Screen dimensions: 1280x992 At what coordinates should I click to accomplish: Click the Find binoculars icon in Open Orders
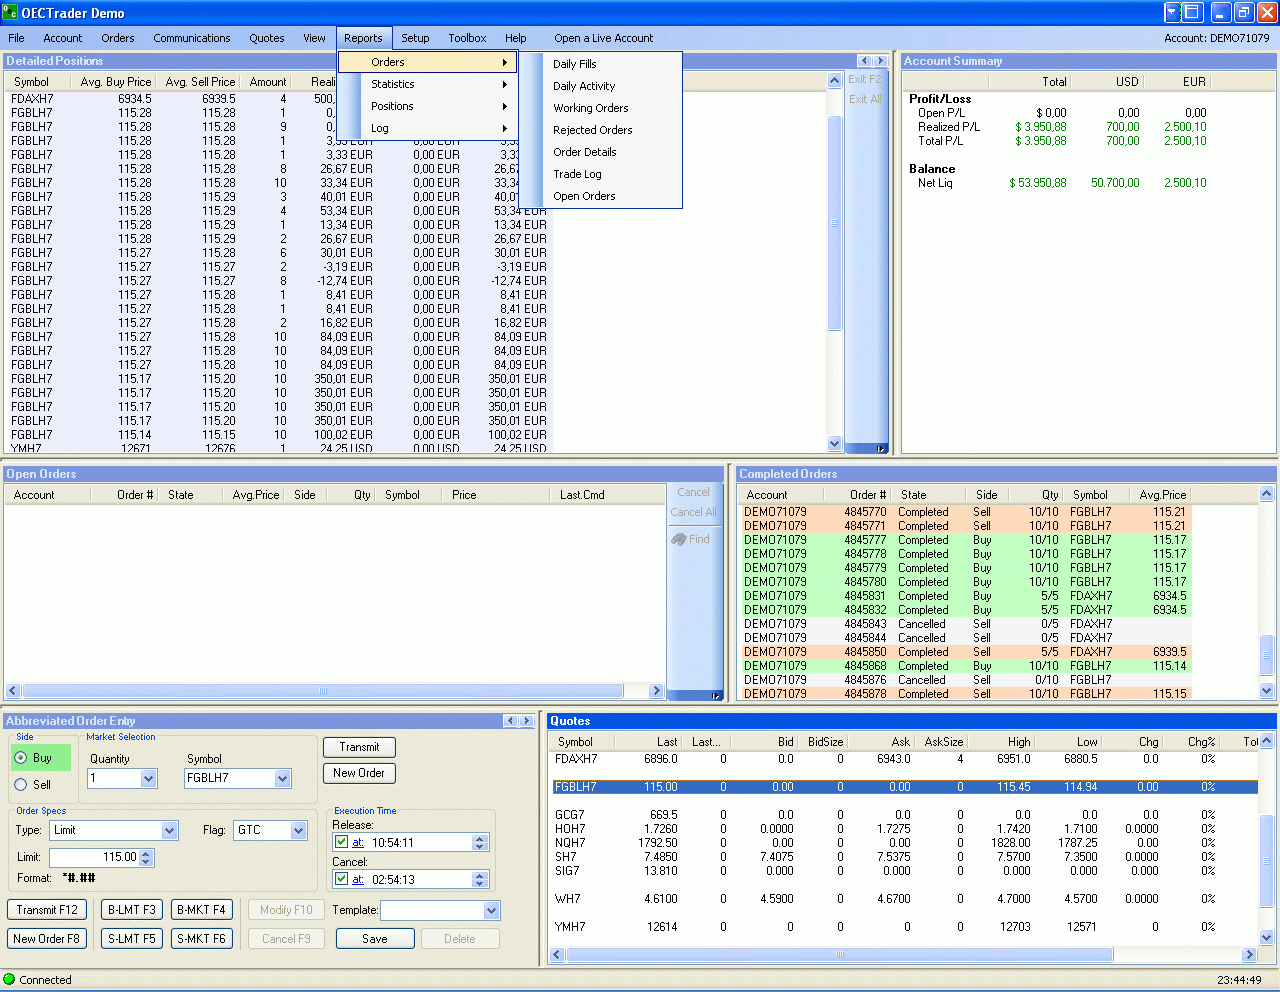(x=679, y=539)
